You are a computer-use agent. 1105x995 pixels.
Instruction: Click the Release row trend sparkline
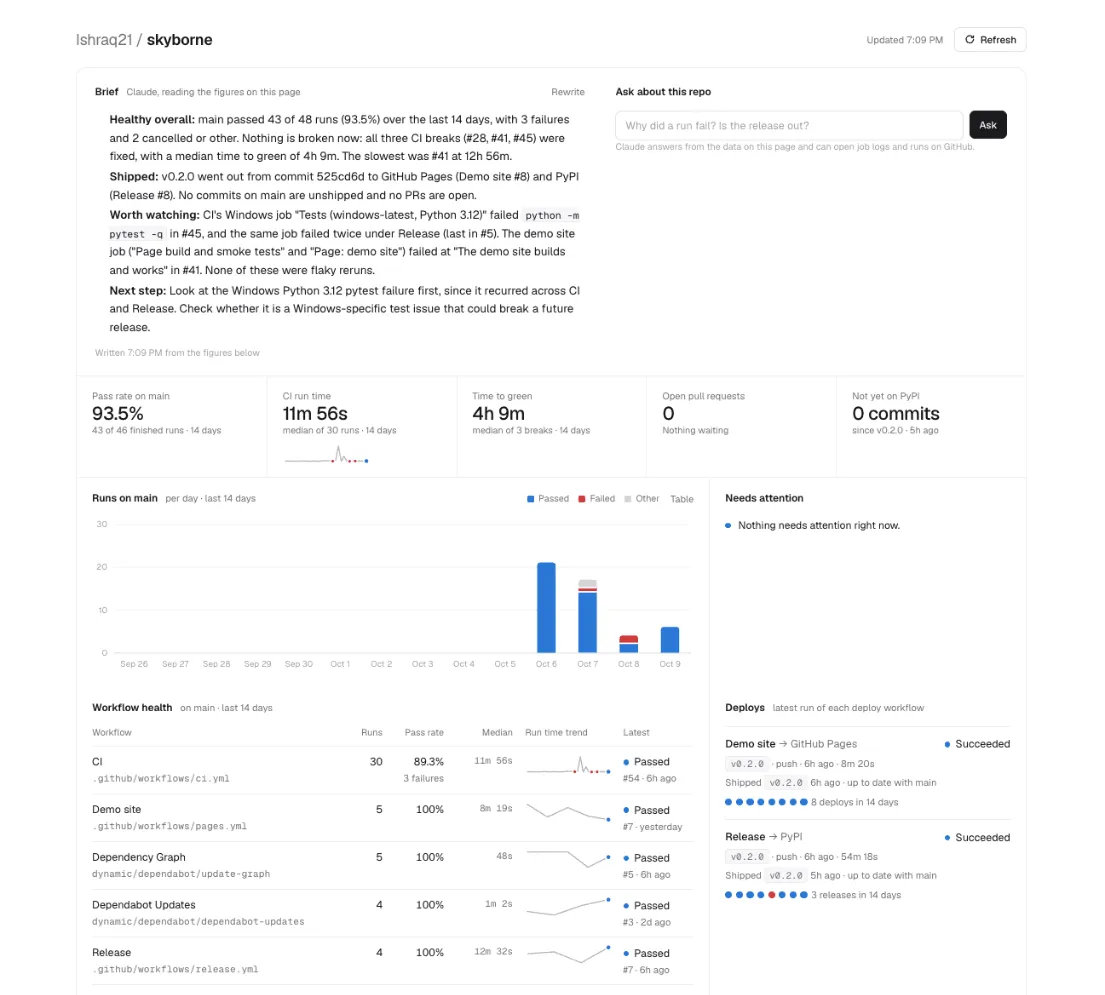[568, 954]
